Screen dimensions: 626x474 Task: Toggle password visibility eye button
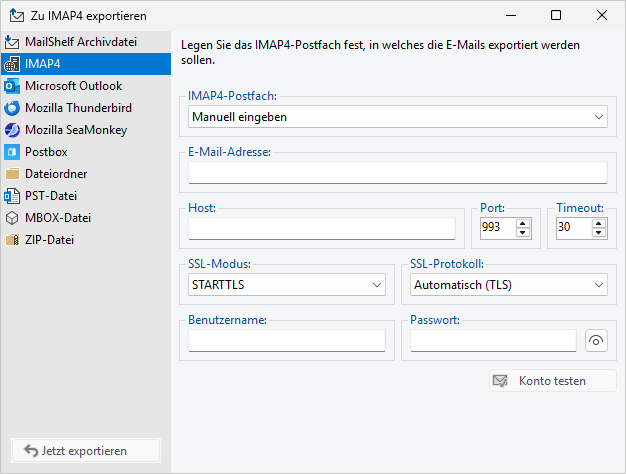pyautogui.click(x=597, y=341)
